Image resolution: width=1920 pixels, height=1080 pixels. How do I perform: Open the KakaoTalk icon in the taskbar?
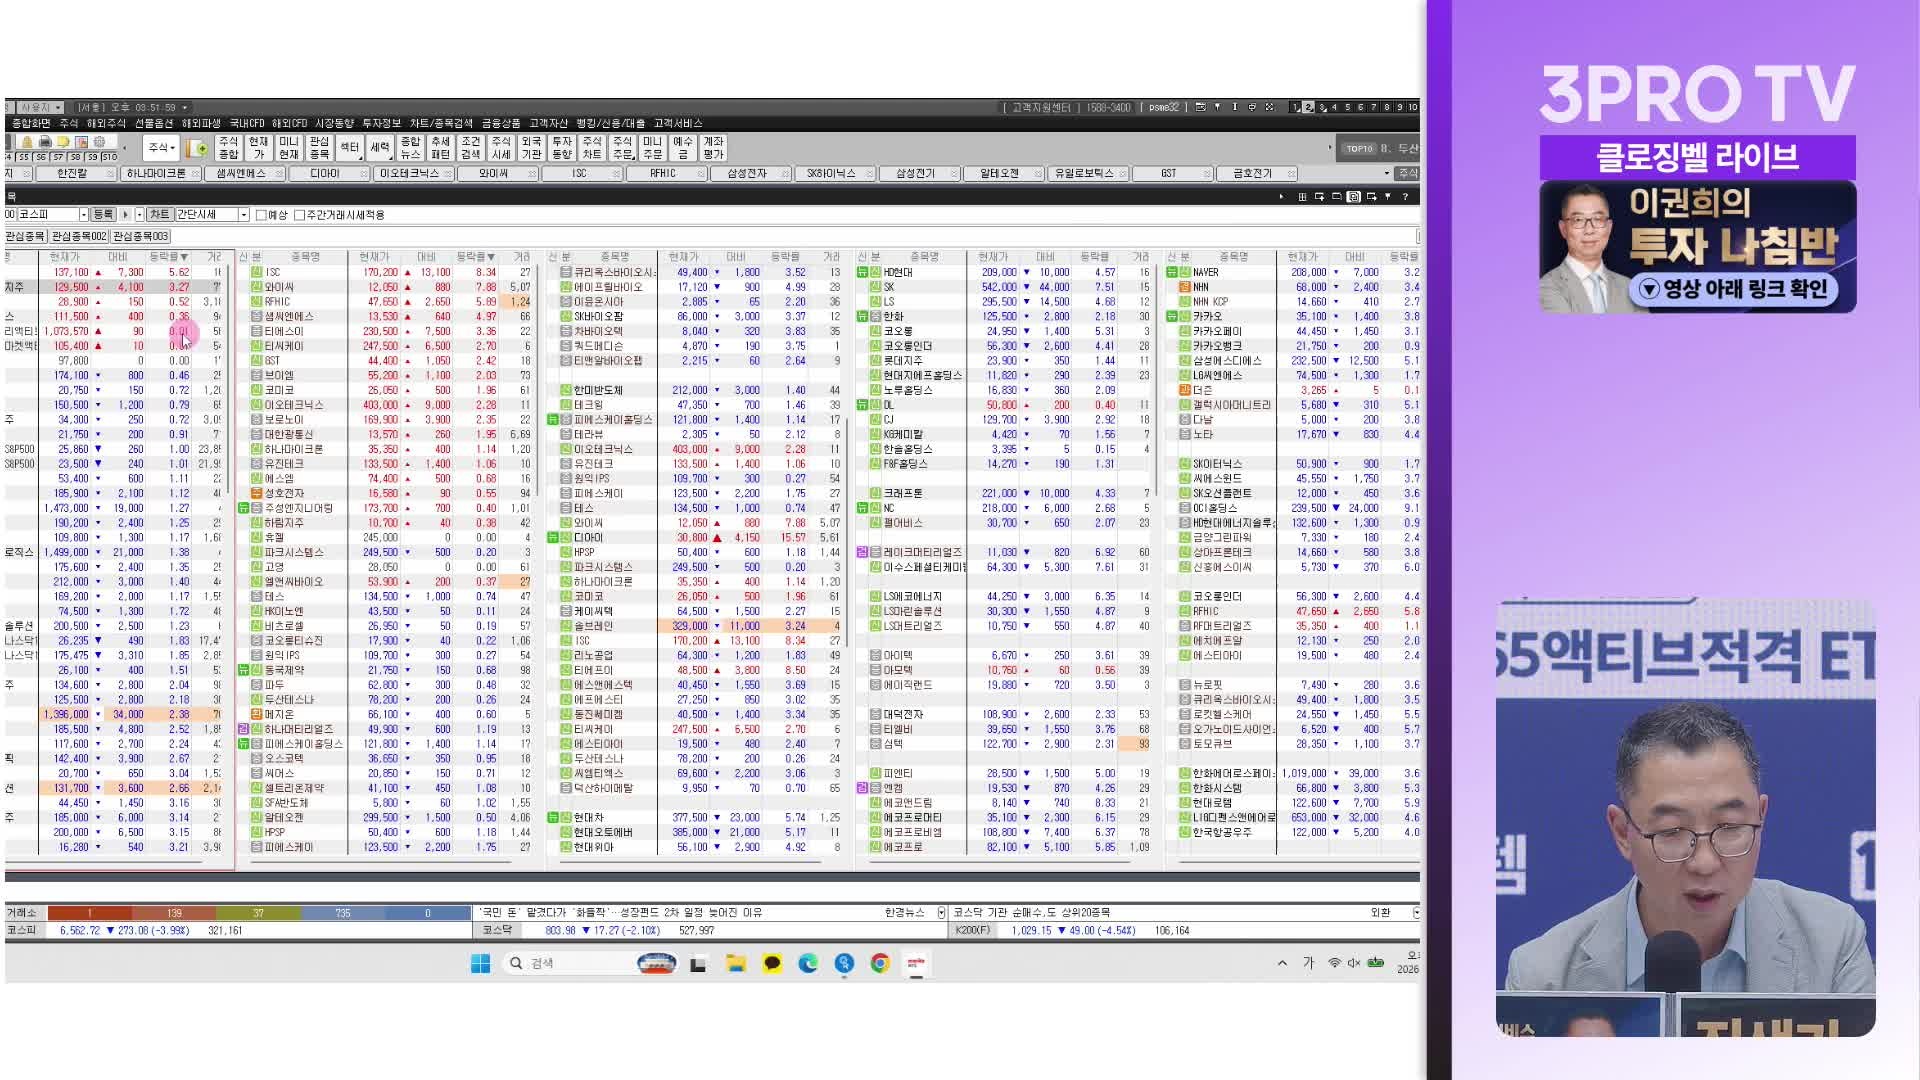772,963
